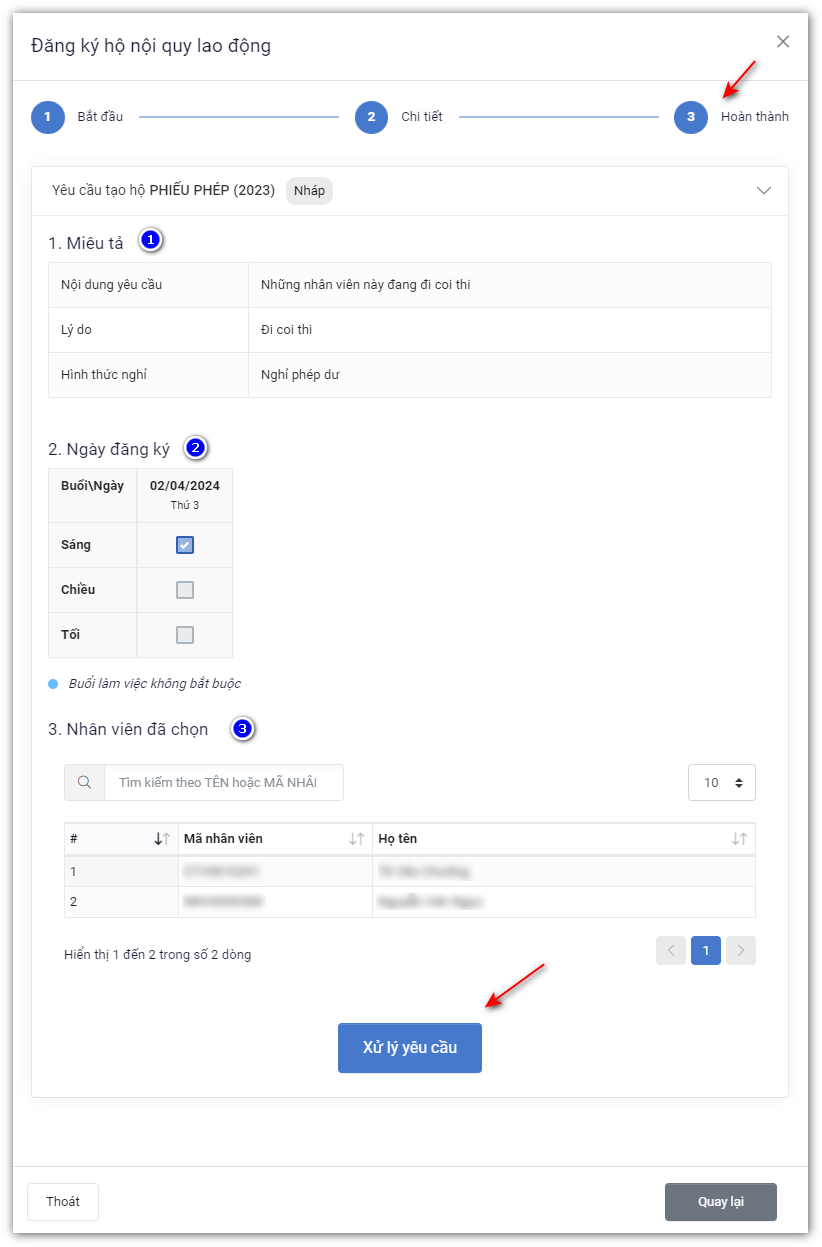822x1247 pixels.
Task: Collapse the Yêu cầu tạo hộ panel chevron
Action: pos(764,191)
